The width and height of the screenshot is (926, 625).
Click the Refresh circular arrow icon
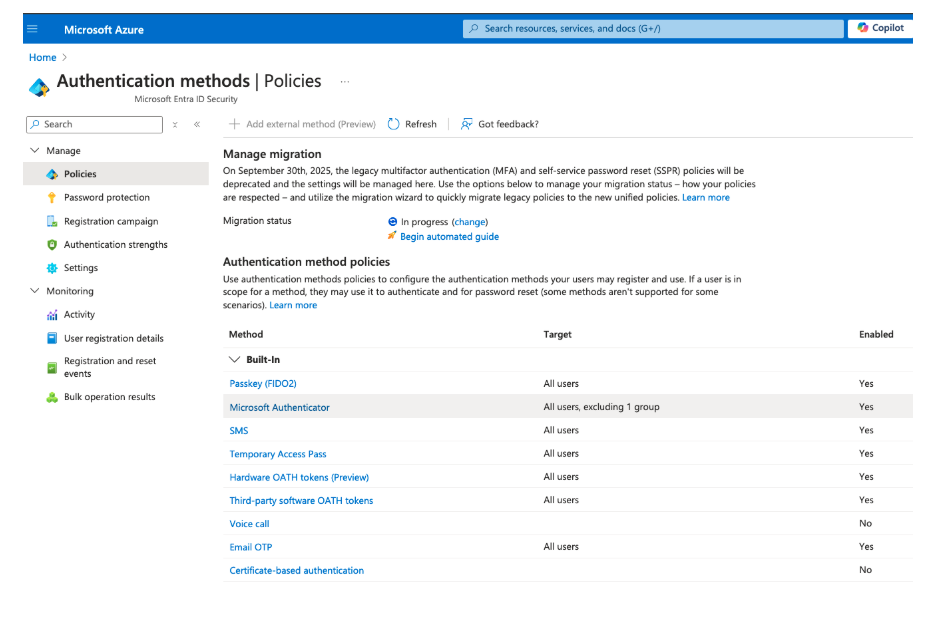[x=393, y=124]
